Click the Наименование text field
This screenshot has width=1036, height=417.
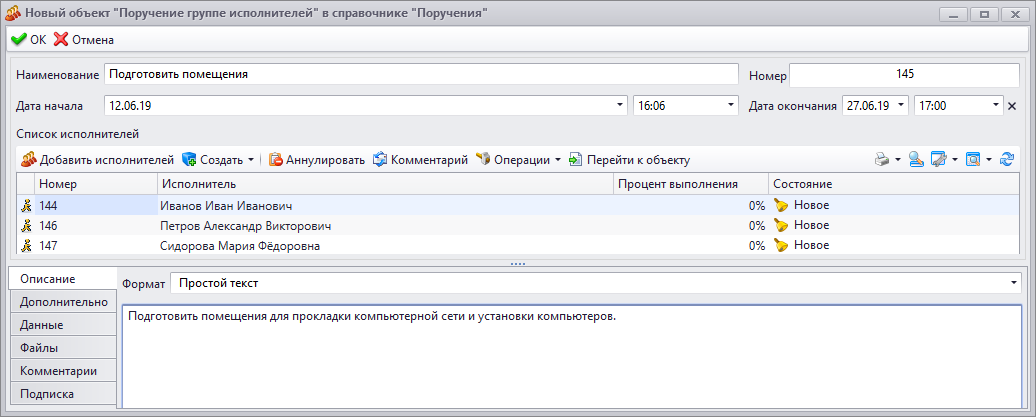(x=421, y=75)
